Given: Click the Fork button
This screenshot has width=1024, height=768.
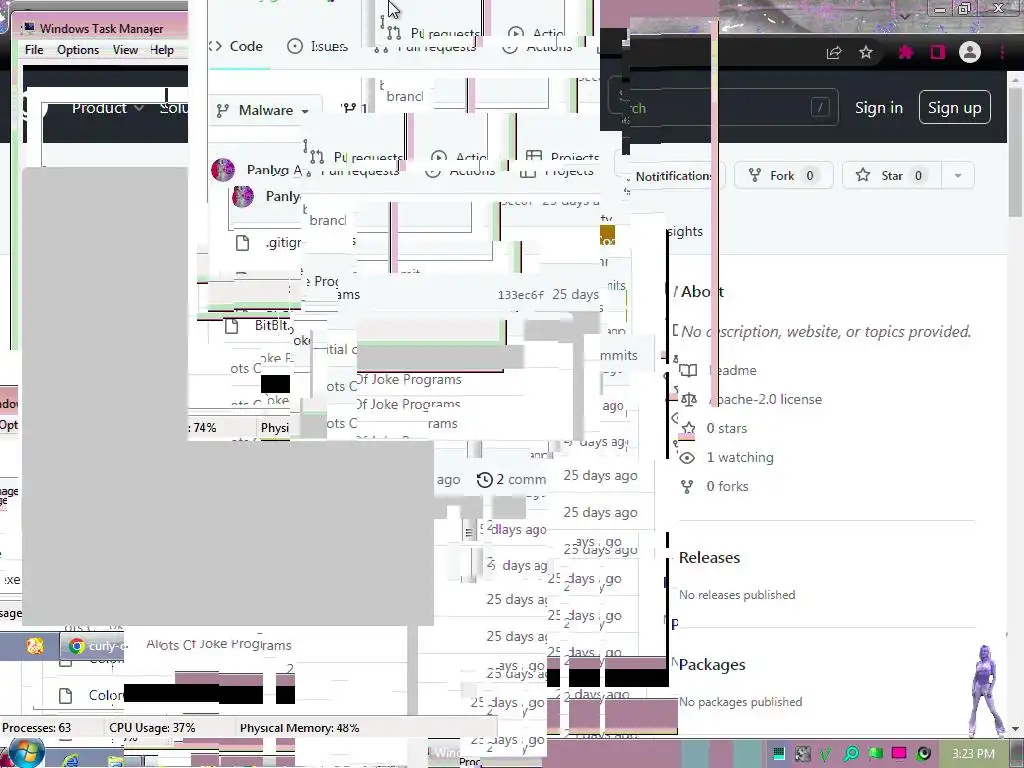Looking at the screenshot, I should 783,175.
